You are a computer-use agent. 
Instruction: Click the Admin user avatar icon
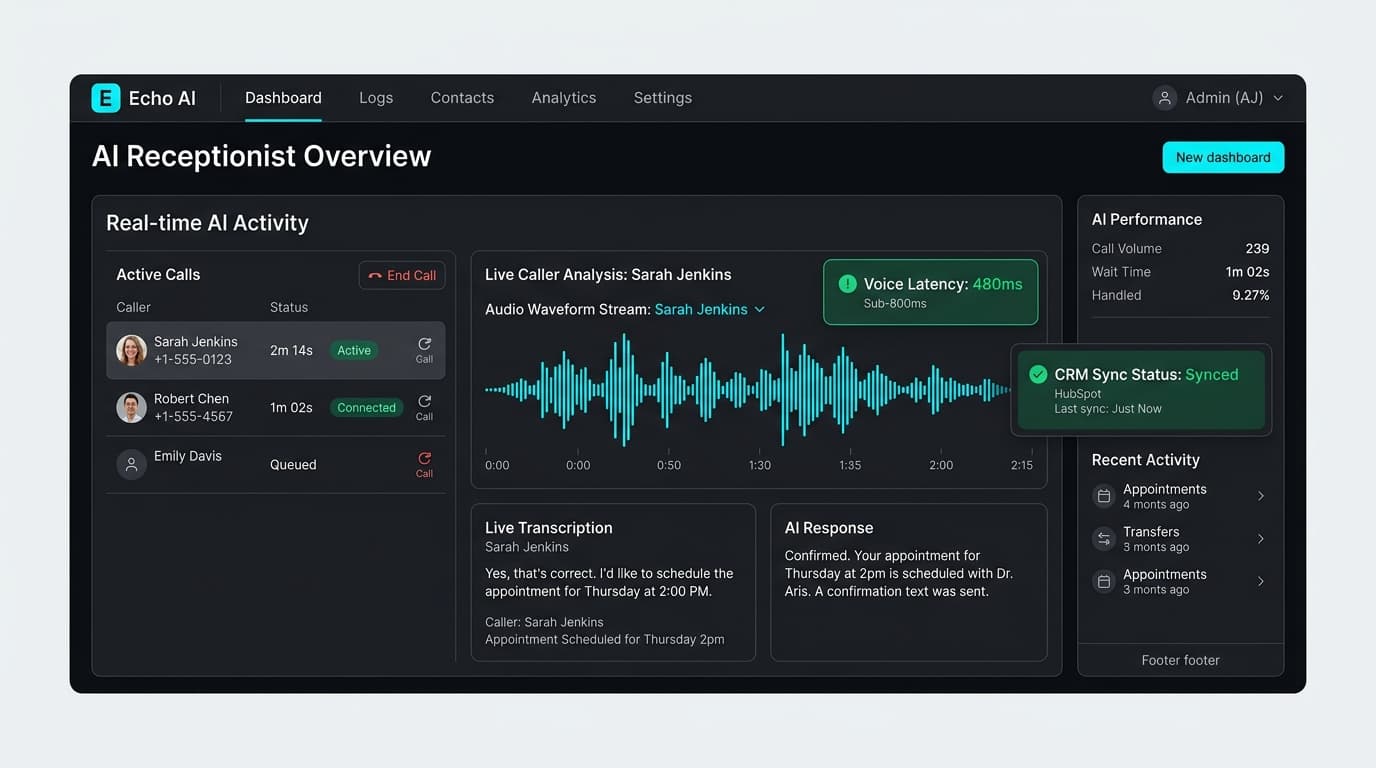[x=1164, y=98]
